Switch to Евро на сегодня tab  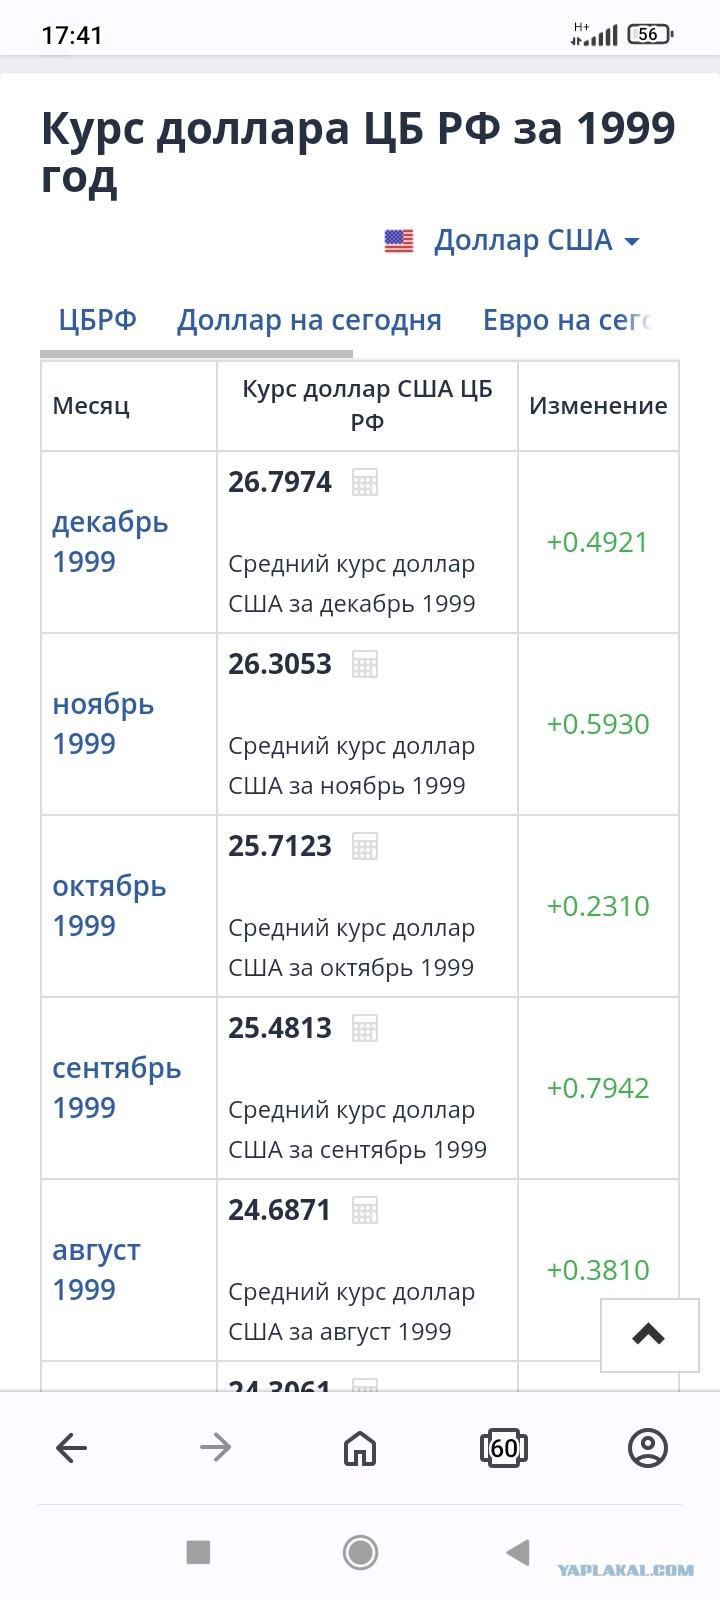click(x=567, y=320)
